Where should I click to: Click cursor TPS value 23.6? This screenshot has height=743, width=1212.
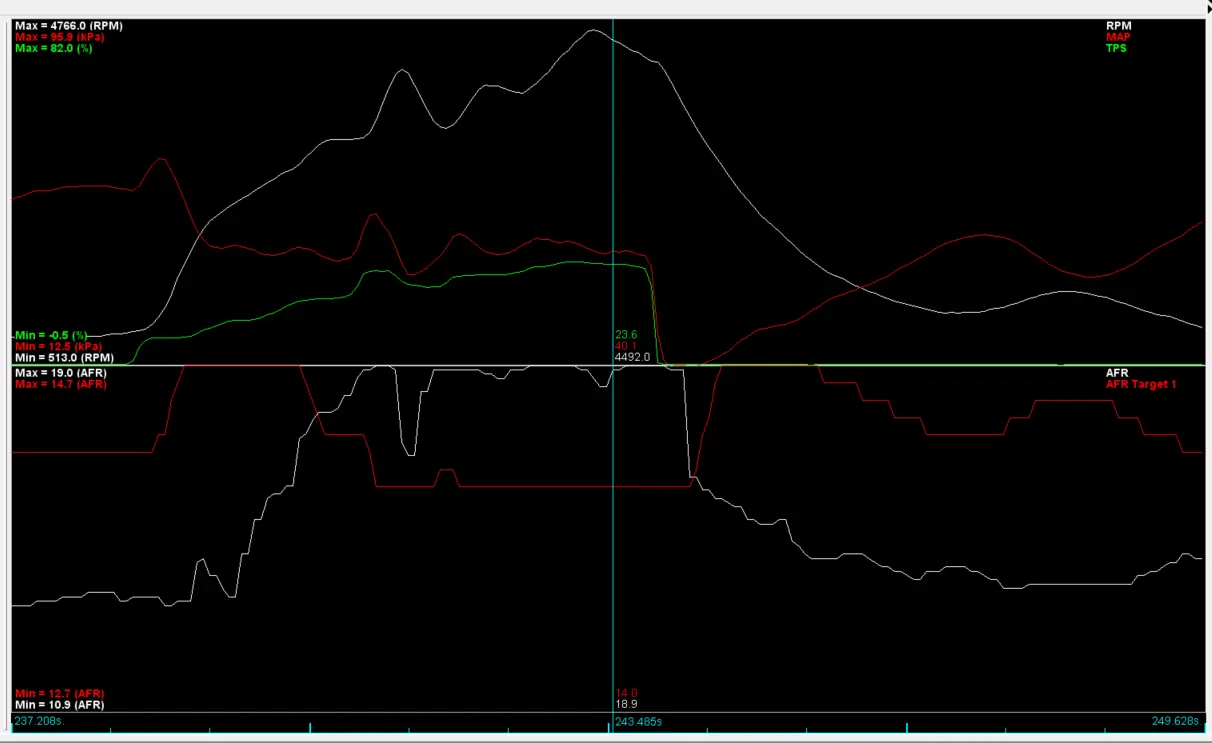click(626, 335)
